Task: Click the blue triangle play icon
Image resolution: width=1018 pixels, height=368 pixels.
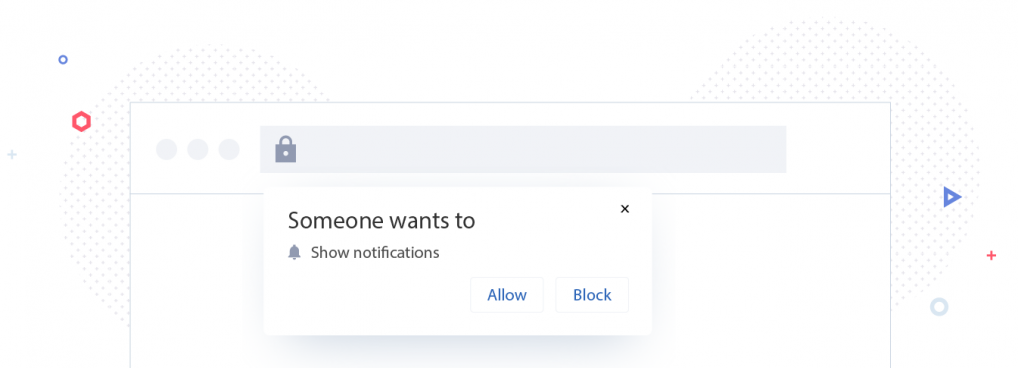Action: [x=952, y=197]
